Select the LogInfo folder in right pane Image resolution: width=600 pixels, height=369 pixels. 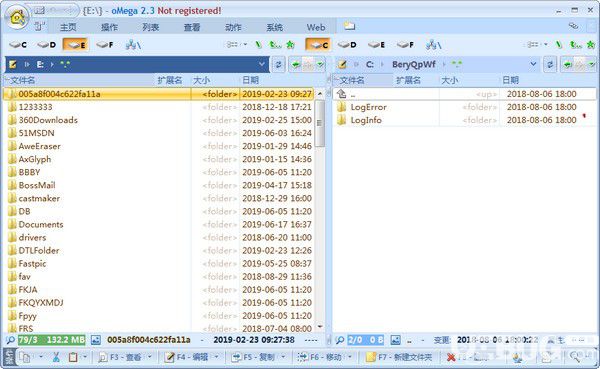[366, 120]
